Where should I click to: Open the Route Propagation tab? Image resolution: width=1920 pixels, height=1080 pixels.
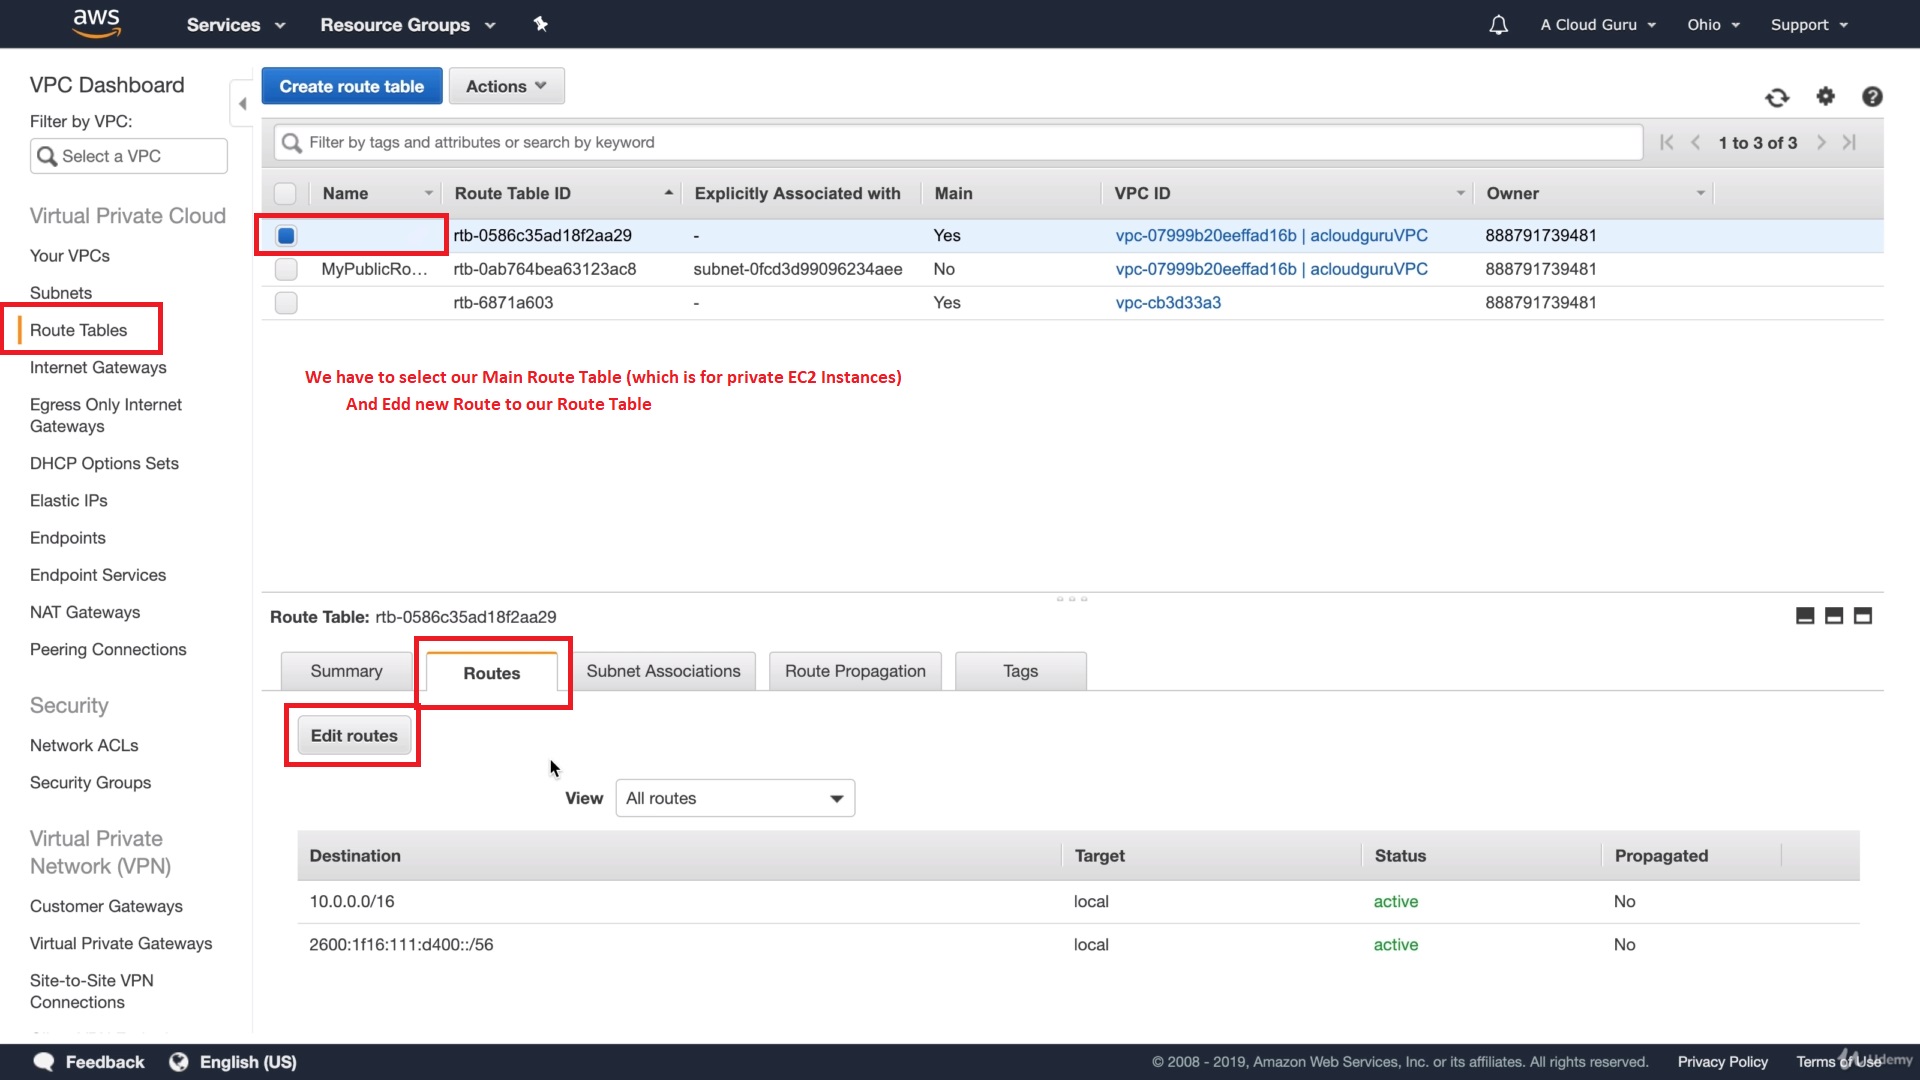855,671
